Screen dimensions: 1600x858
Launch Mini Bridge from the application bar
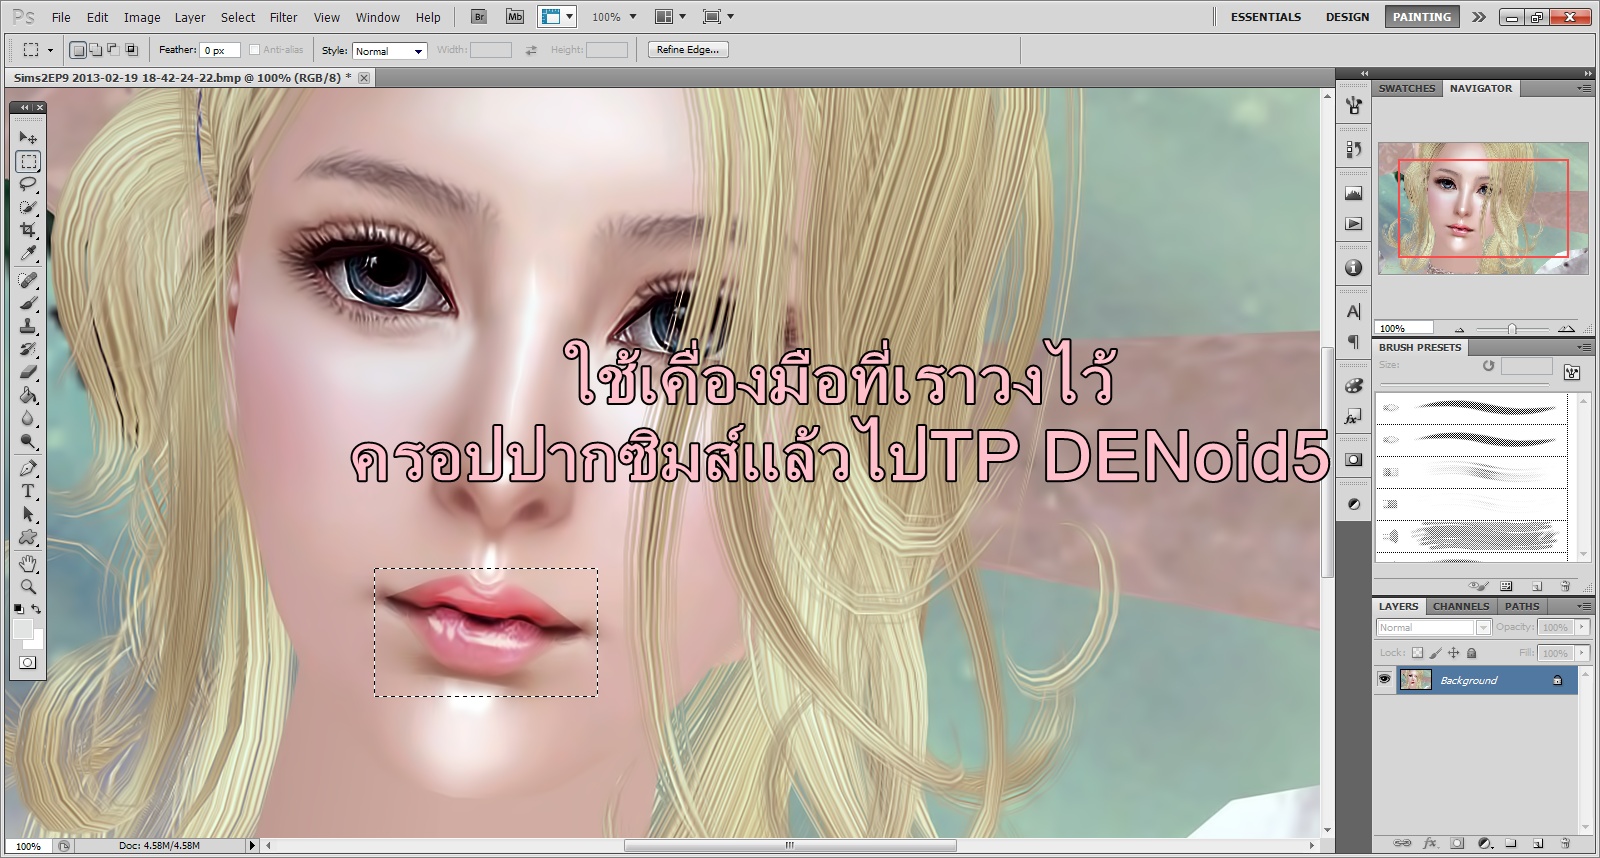pyautogui.click(x=514, y=17)
